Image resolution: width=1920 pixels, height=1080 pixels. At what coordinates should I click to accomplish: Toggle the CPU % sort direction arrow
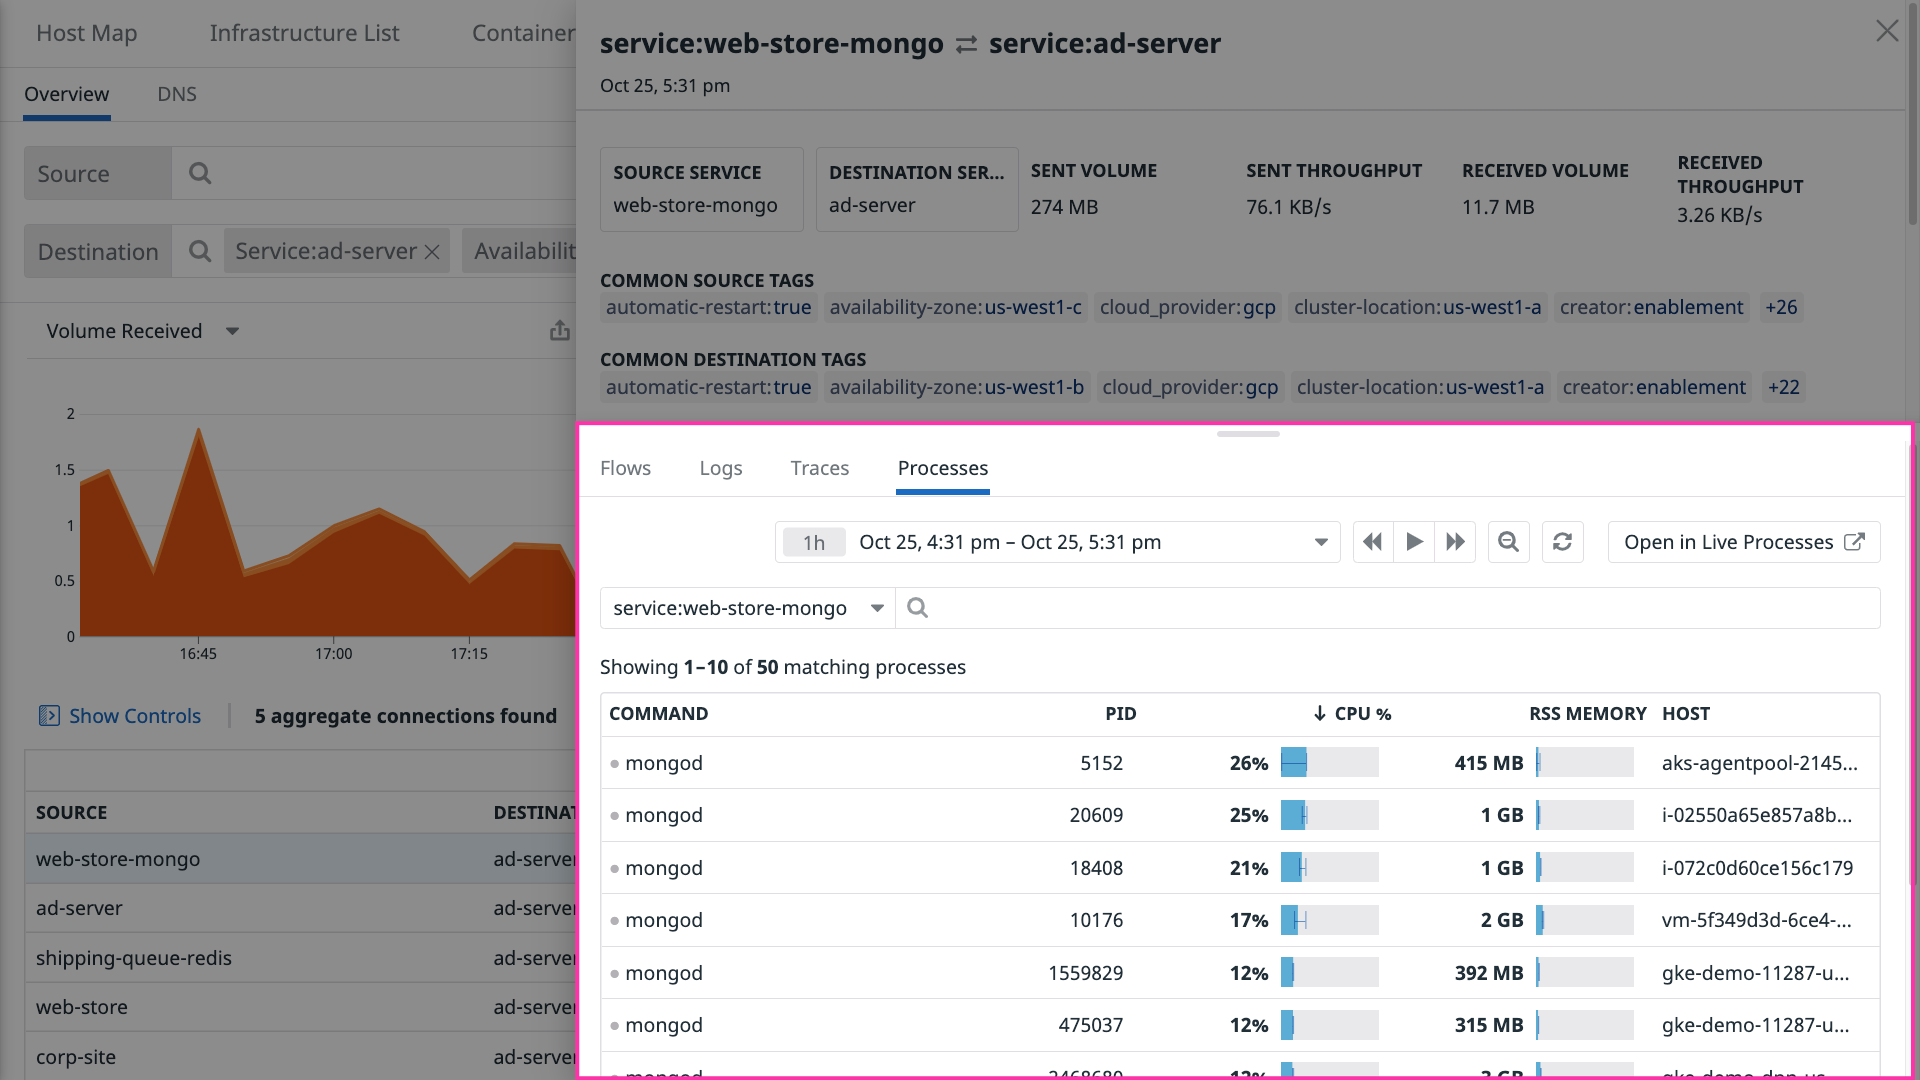[1319, 713]
